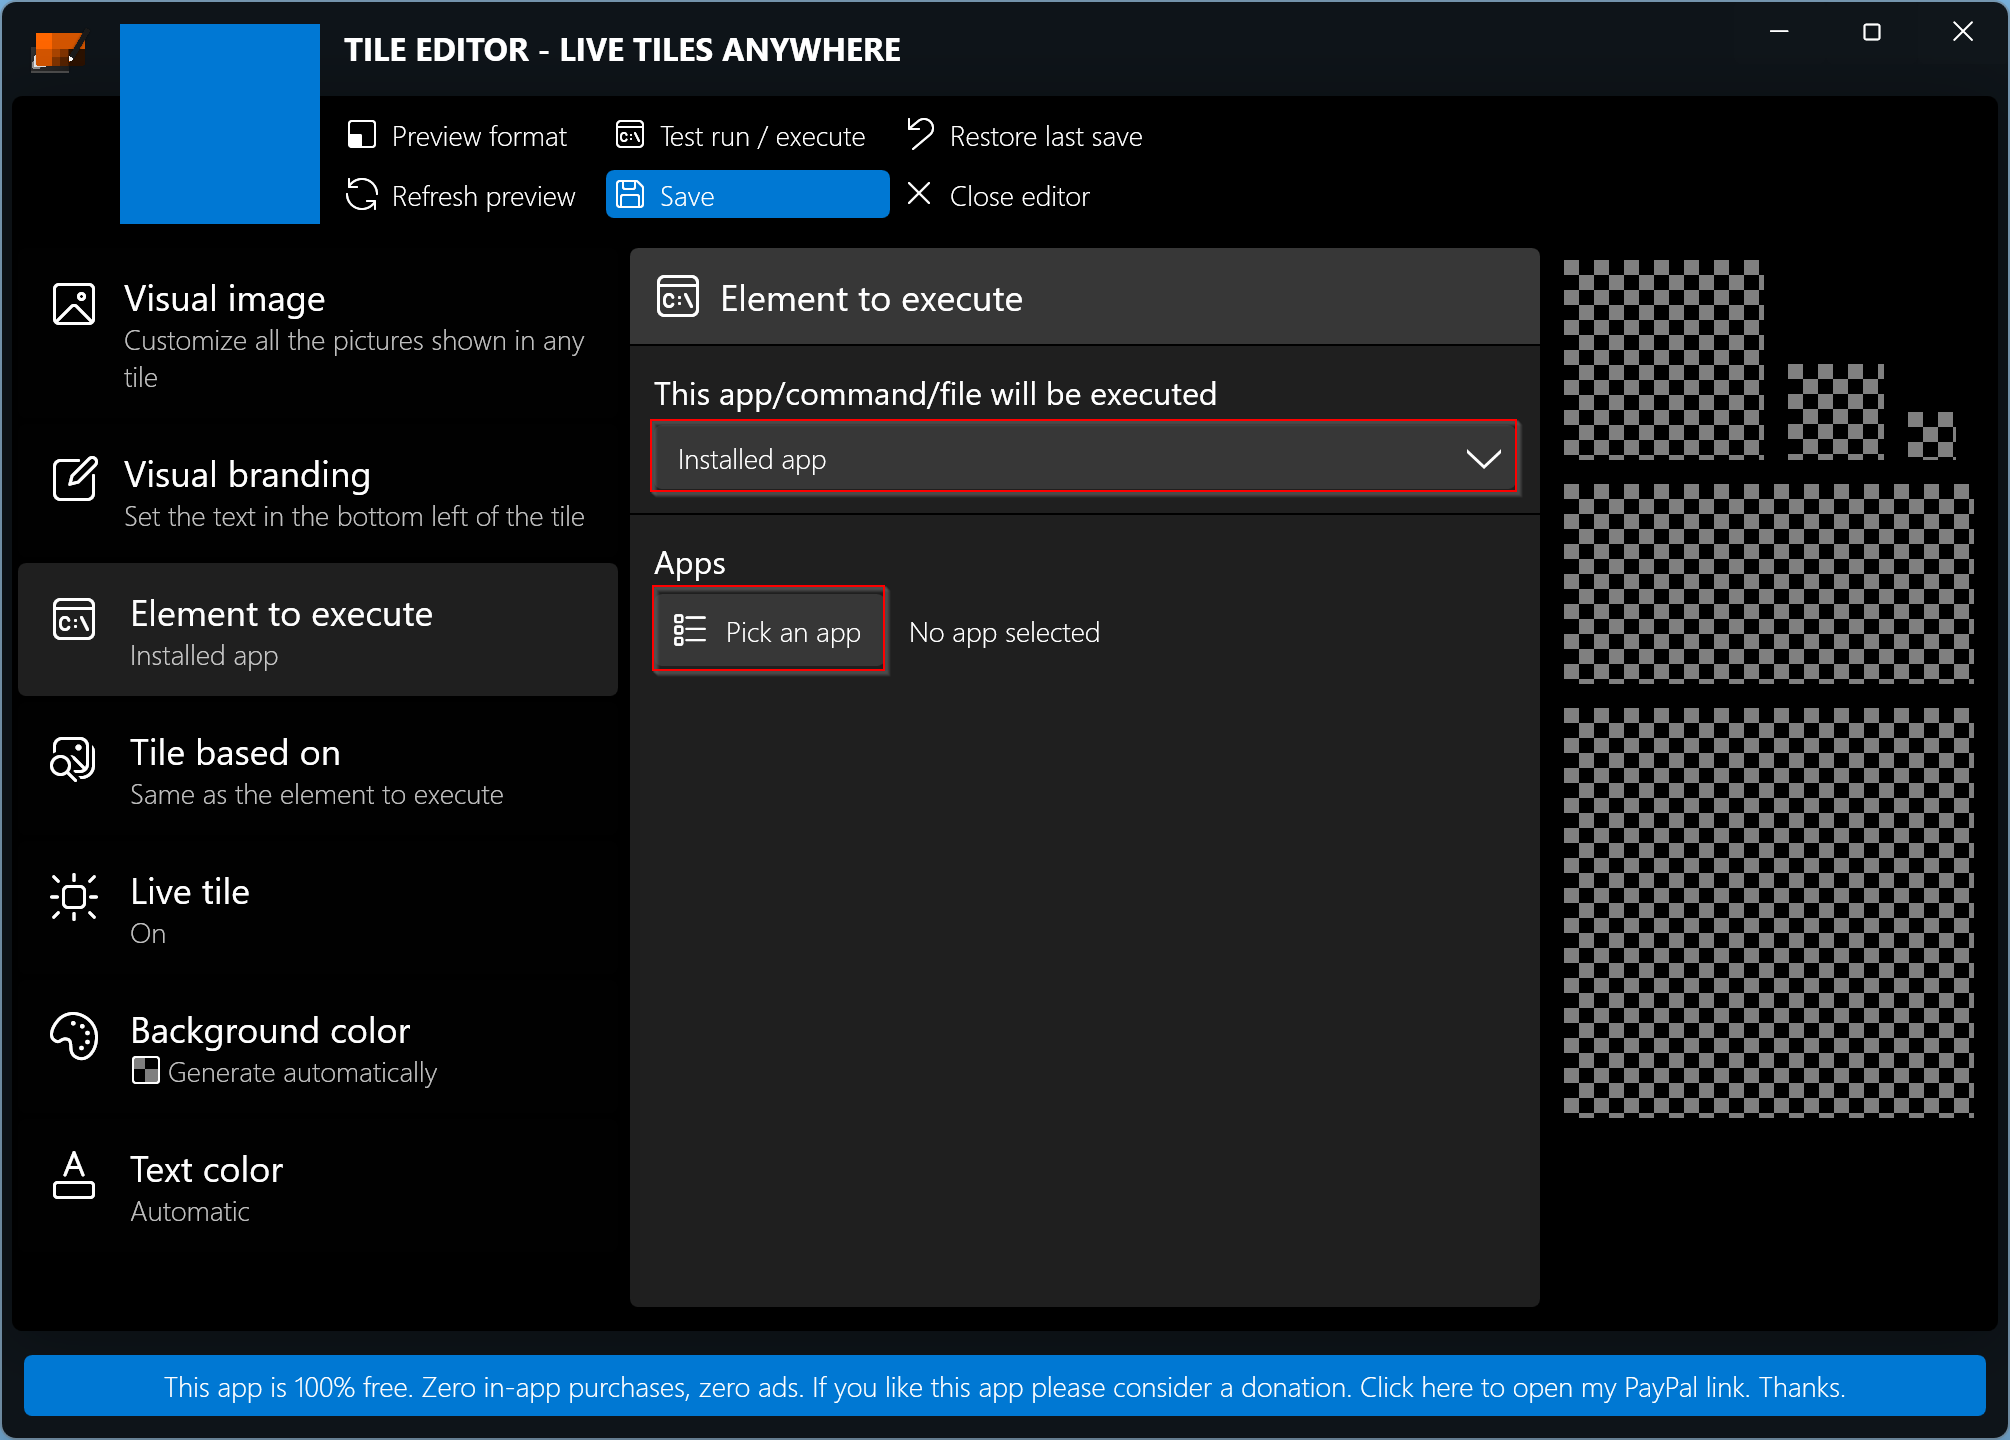Click the Save floppy disk icon
2010x1440 pixels.
(x=630, y=194)
